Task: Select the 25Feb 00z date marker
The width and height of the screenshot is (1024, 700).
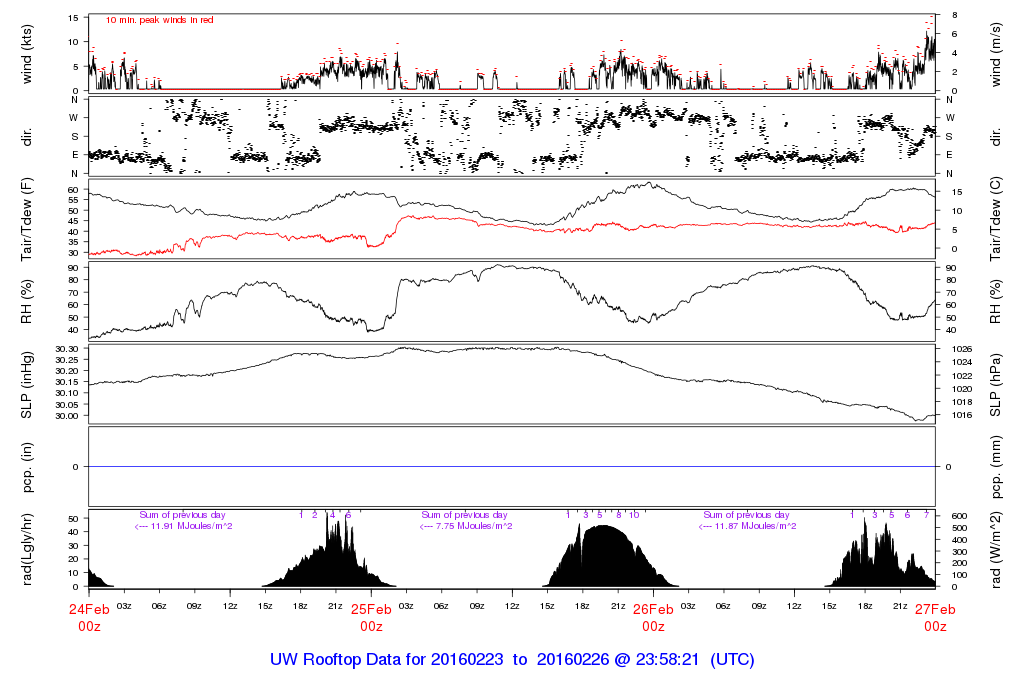Action: [371, 616]
